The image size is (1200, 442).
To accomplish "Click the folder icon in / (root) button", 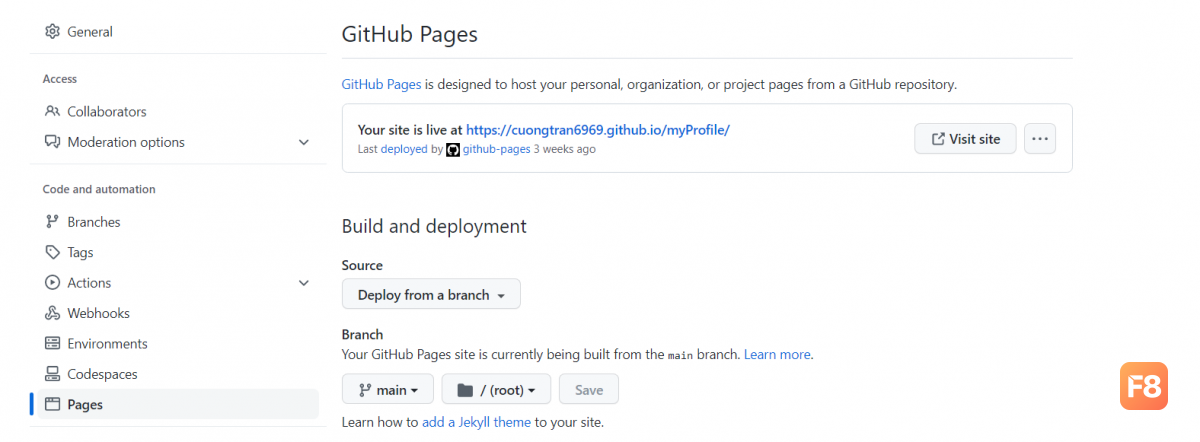I will pyautogui.click(x=465, y=390).
